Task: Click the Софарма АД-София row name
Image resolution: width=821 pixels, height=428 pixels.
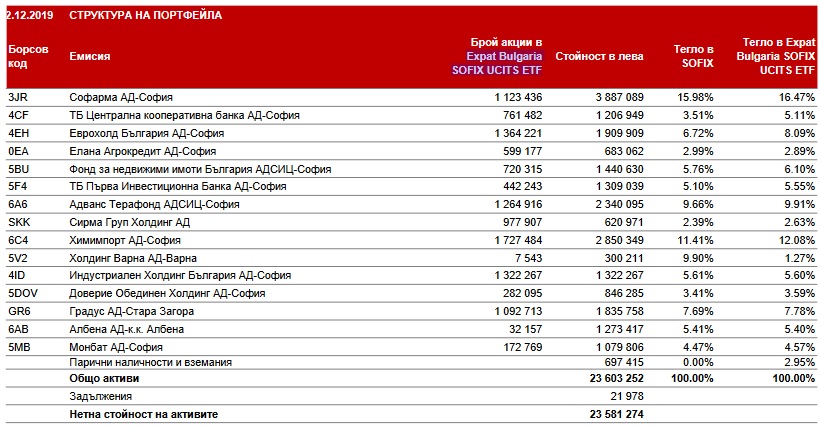Action: pos(121,97)
